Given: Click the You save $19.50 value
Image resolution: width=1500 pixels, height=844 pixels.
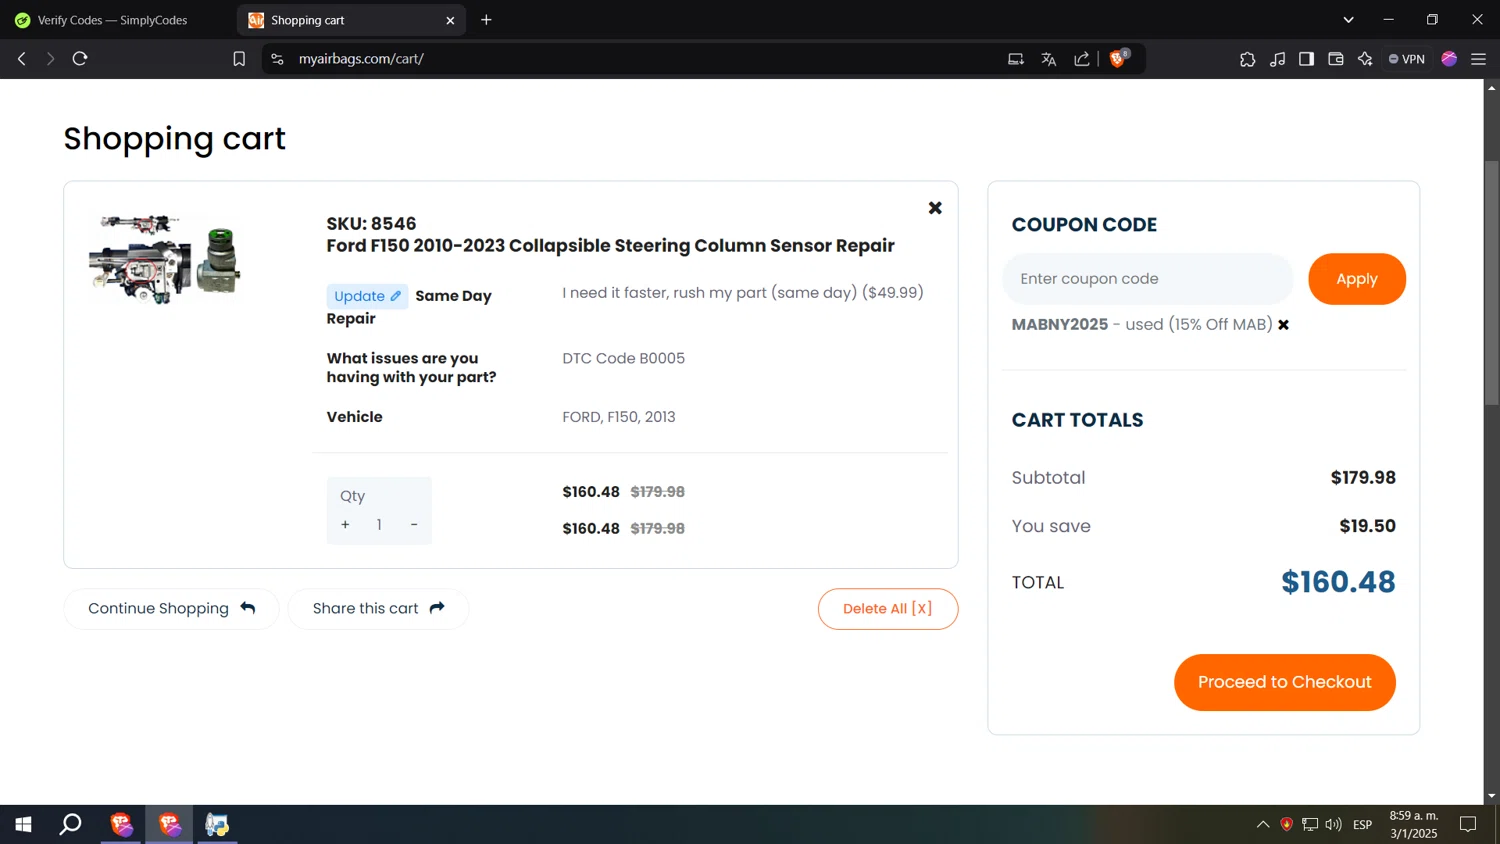Looking at the screenshot, I should [1367, 526].
